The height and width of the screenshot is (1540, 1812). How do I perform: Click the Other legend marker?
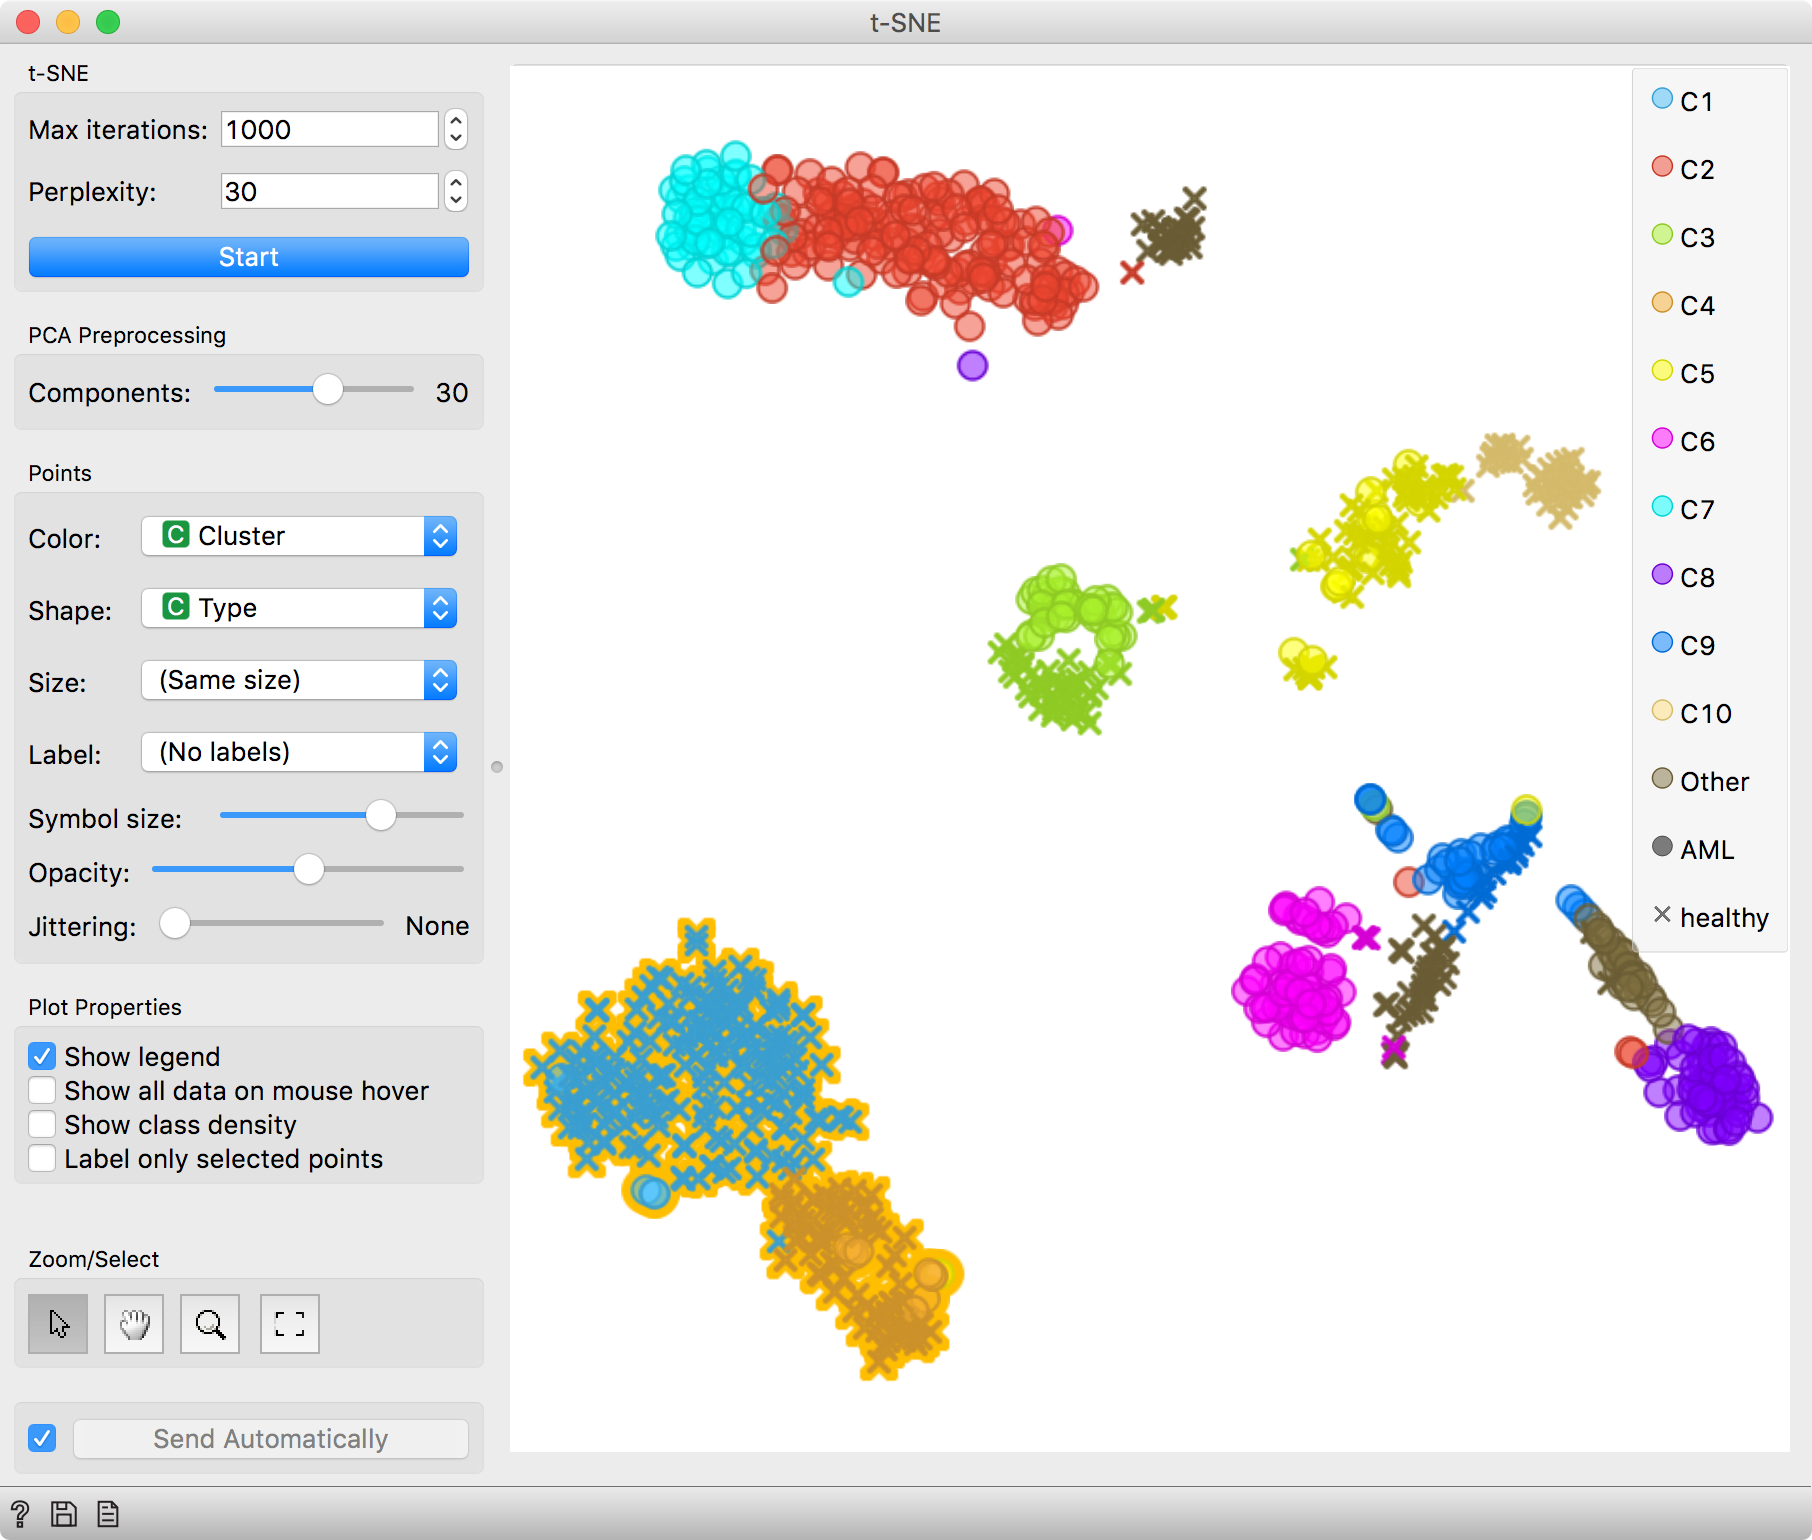click(1662, 779)
